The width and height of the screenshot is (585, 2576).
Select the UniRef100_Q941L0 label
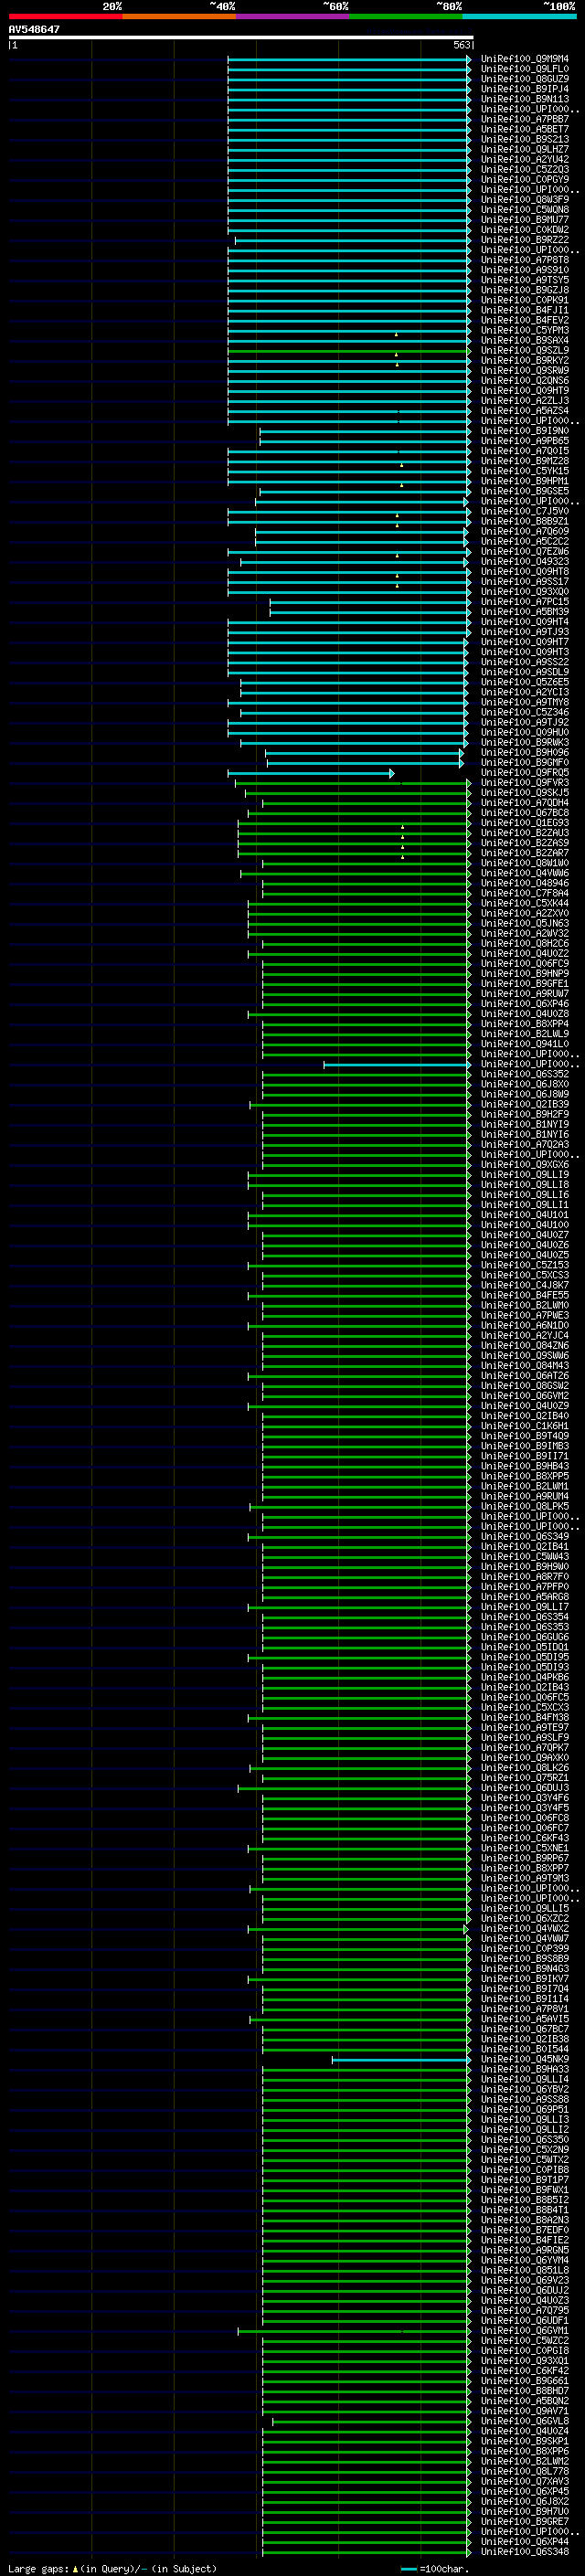(525, 1044)
